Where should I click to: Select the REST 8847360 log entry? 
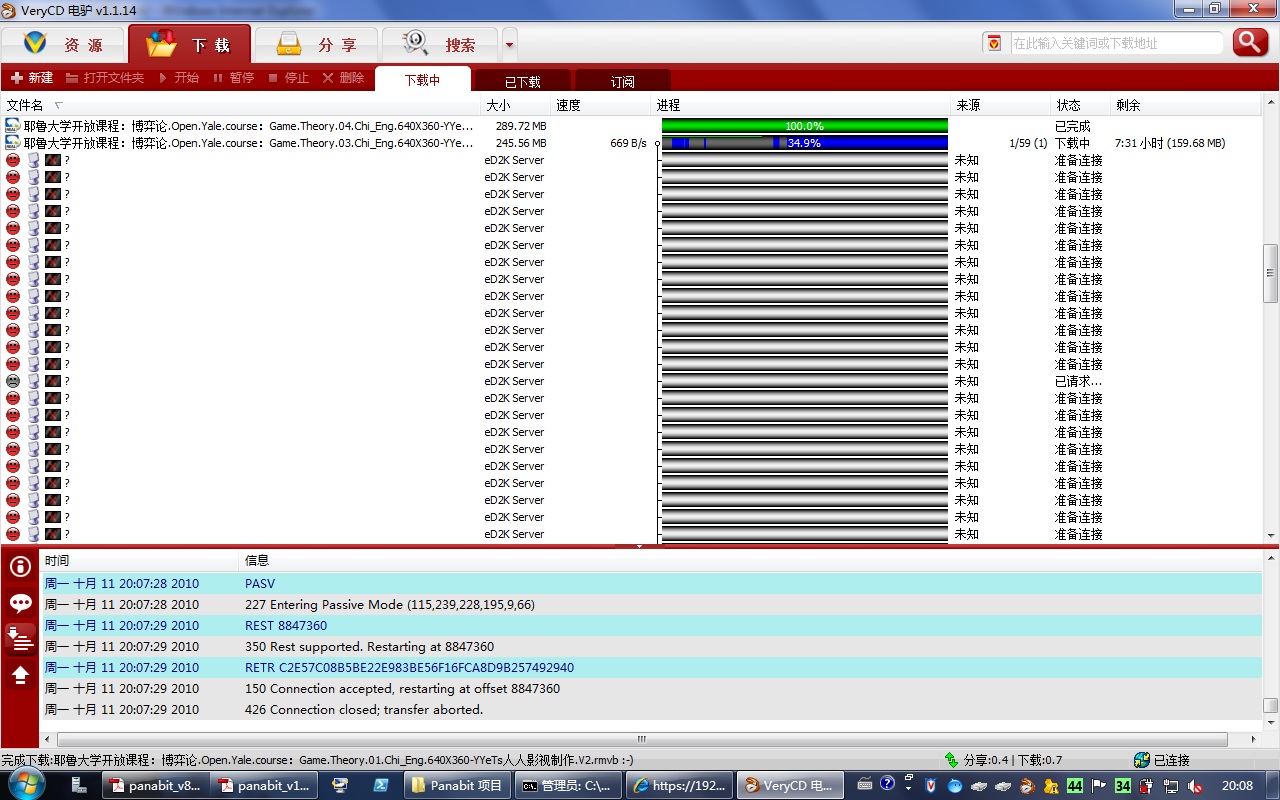click(x=651, y=625)
